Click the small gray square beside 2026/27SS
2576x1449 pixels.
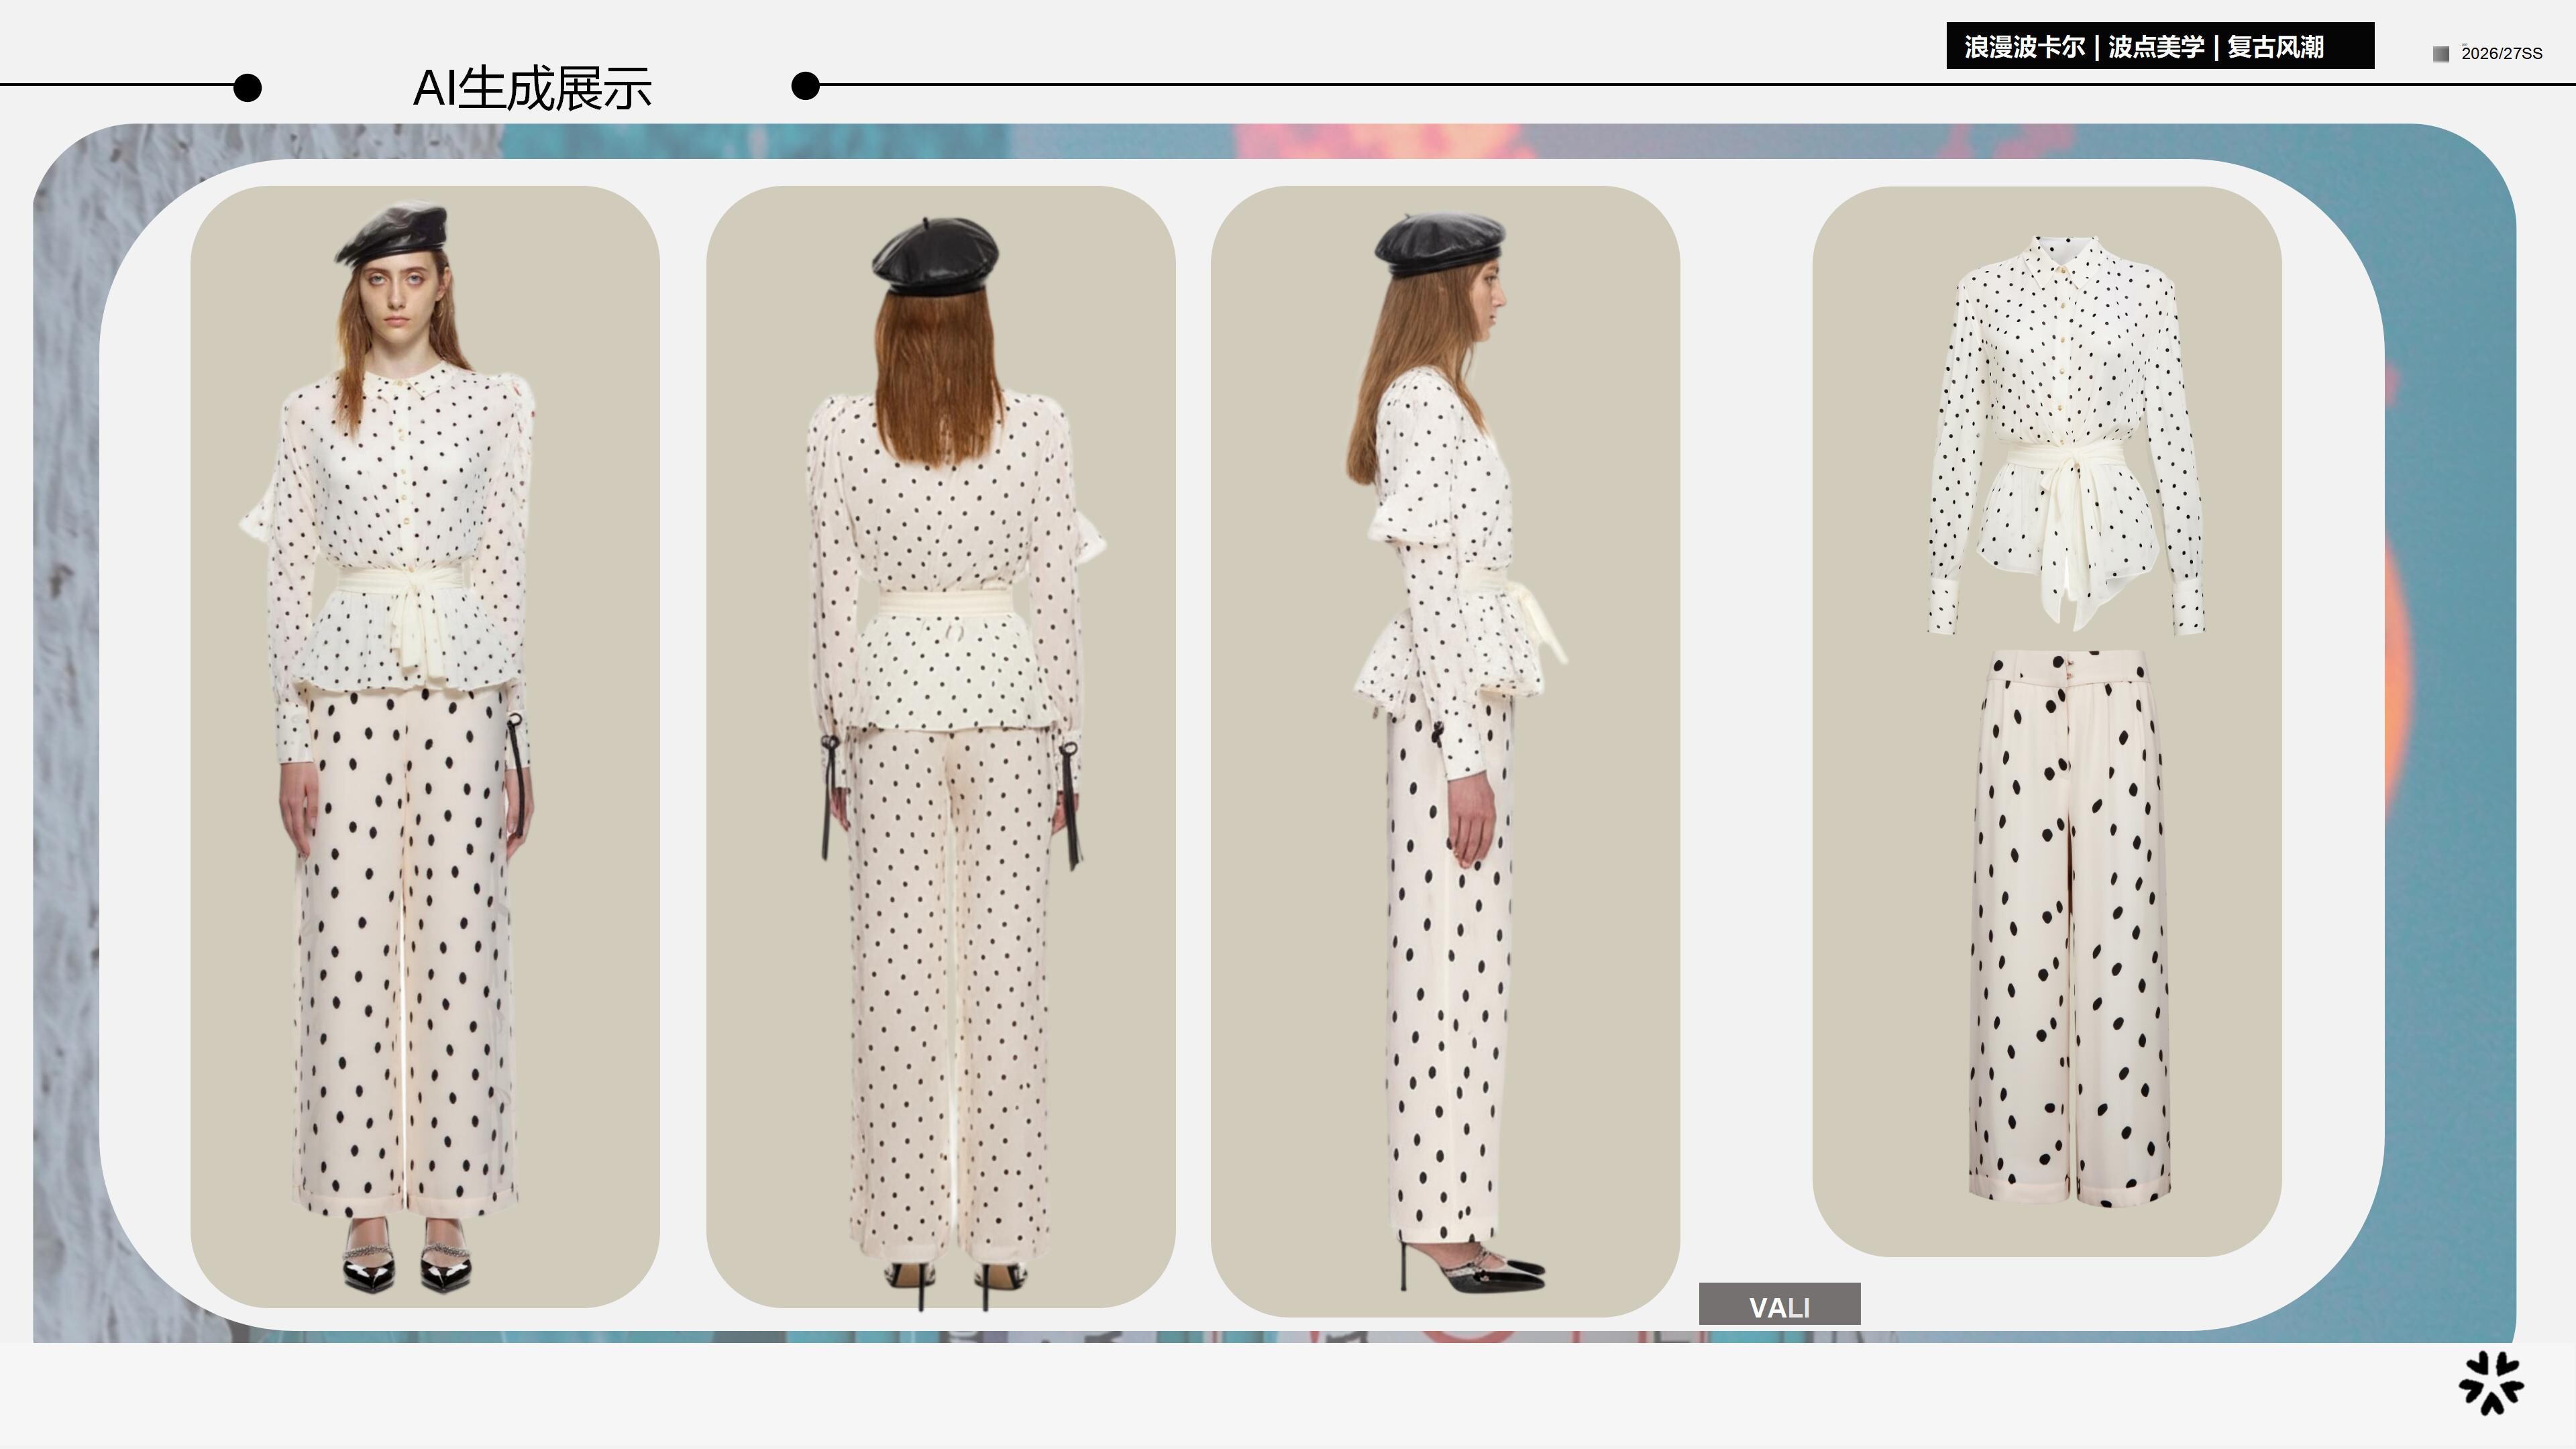click(x=2441, y=54)
